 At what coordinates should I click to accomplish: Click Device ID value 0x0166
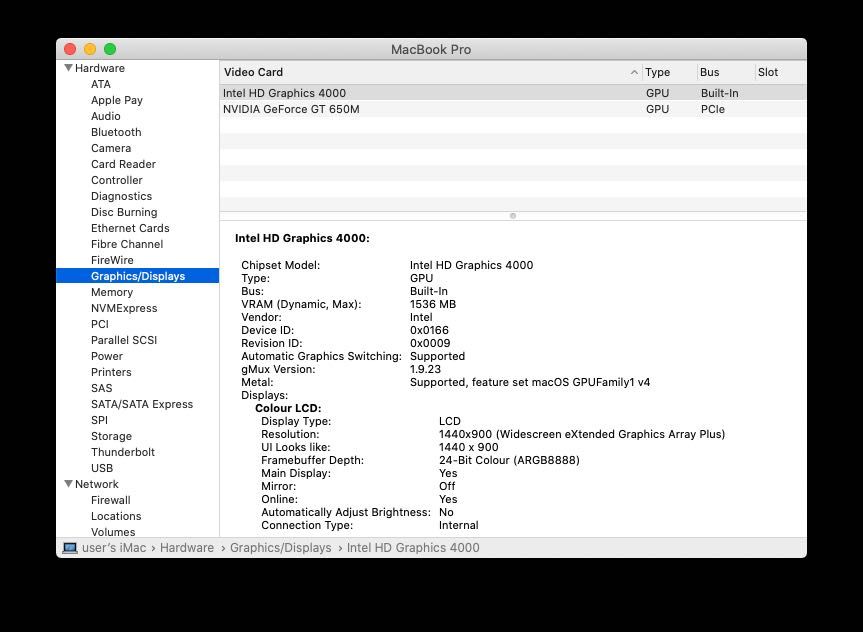[429, 330]
